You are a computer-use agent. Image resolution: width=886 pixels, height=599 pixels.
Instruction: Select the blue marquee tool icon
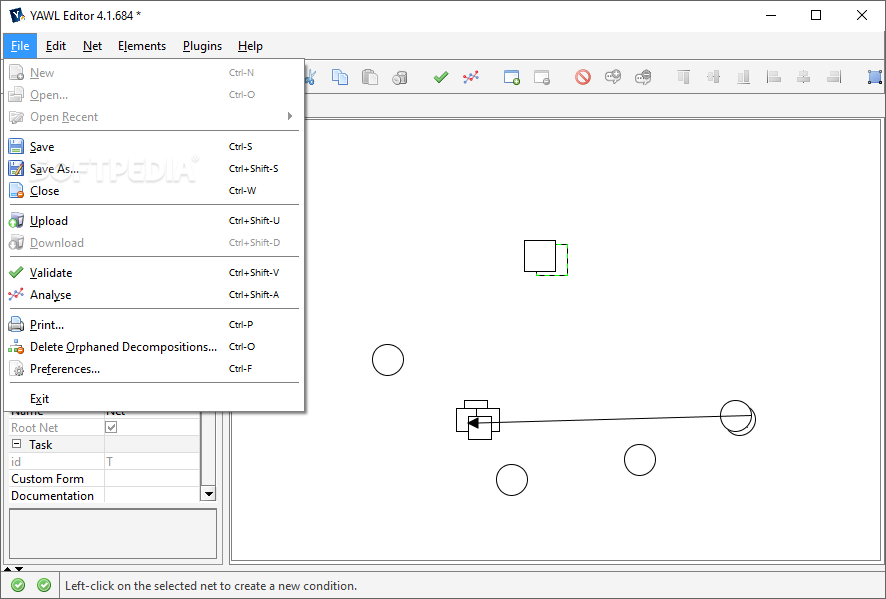click(x=875, y=77)
